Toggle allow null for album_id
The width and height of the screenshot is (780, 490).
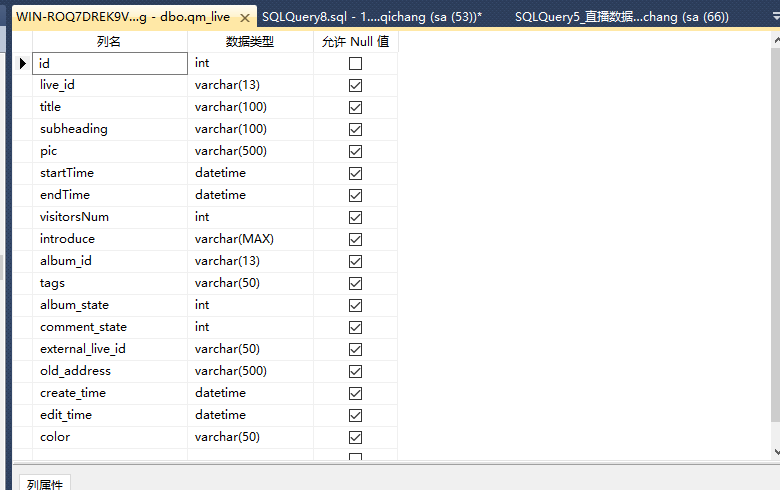tap(355, 261)
